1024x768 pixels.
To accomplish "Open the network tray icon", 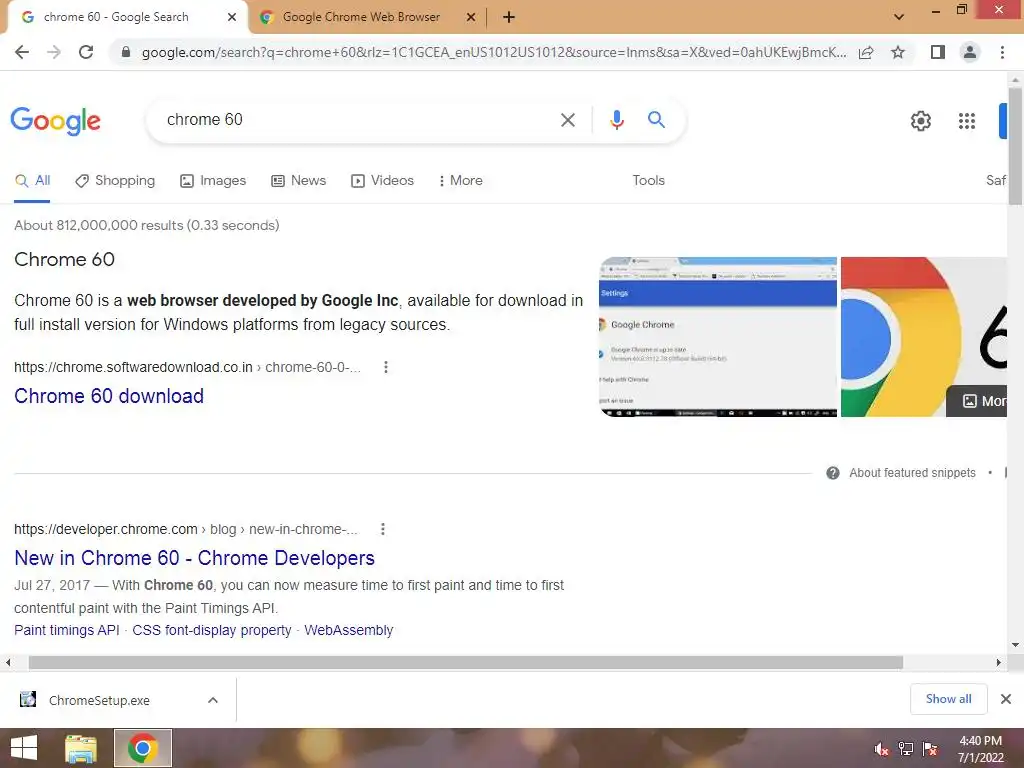I will (906, 748).
